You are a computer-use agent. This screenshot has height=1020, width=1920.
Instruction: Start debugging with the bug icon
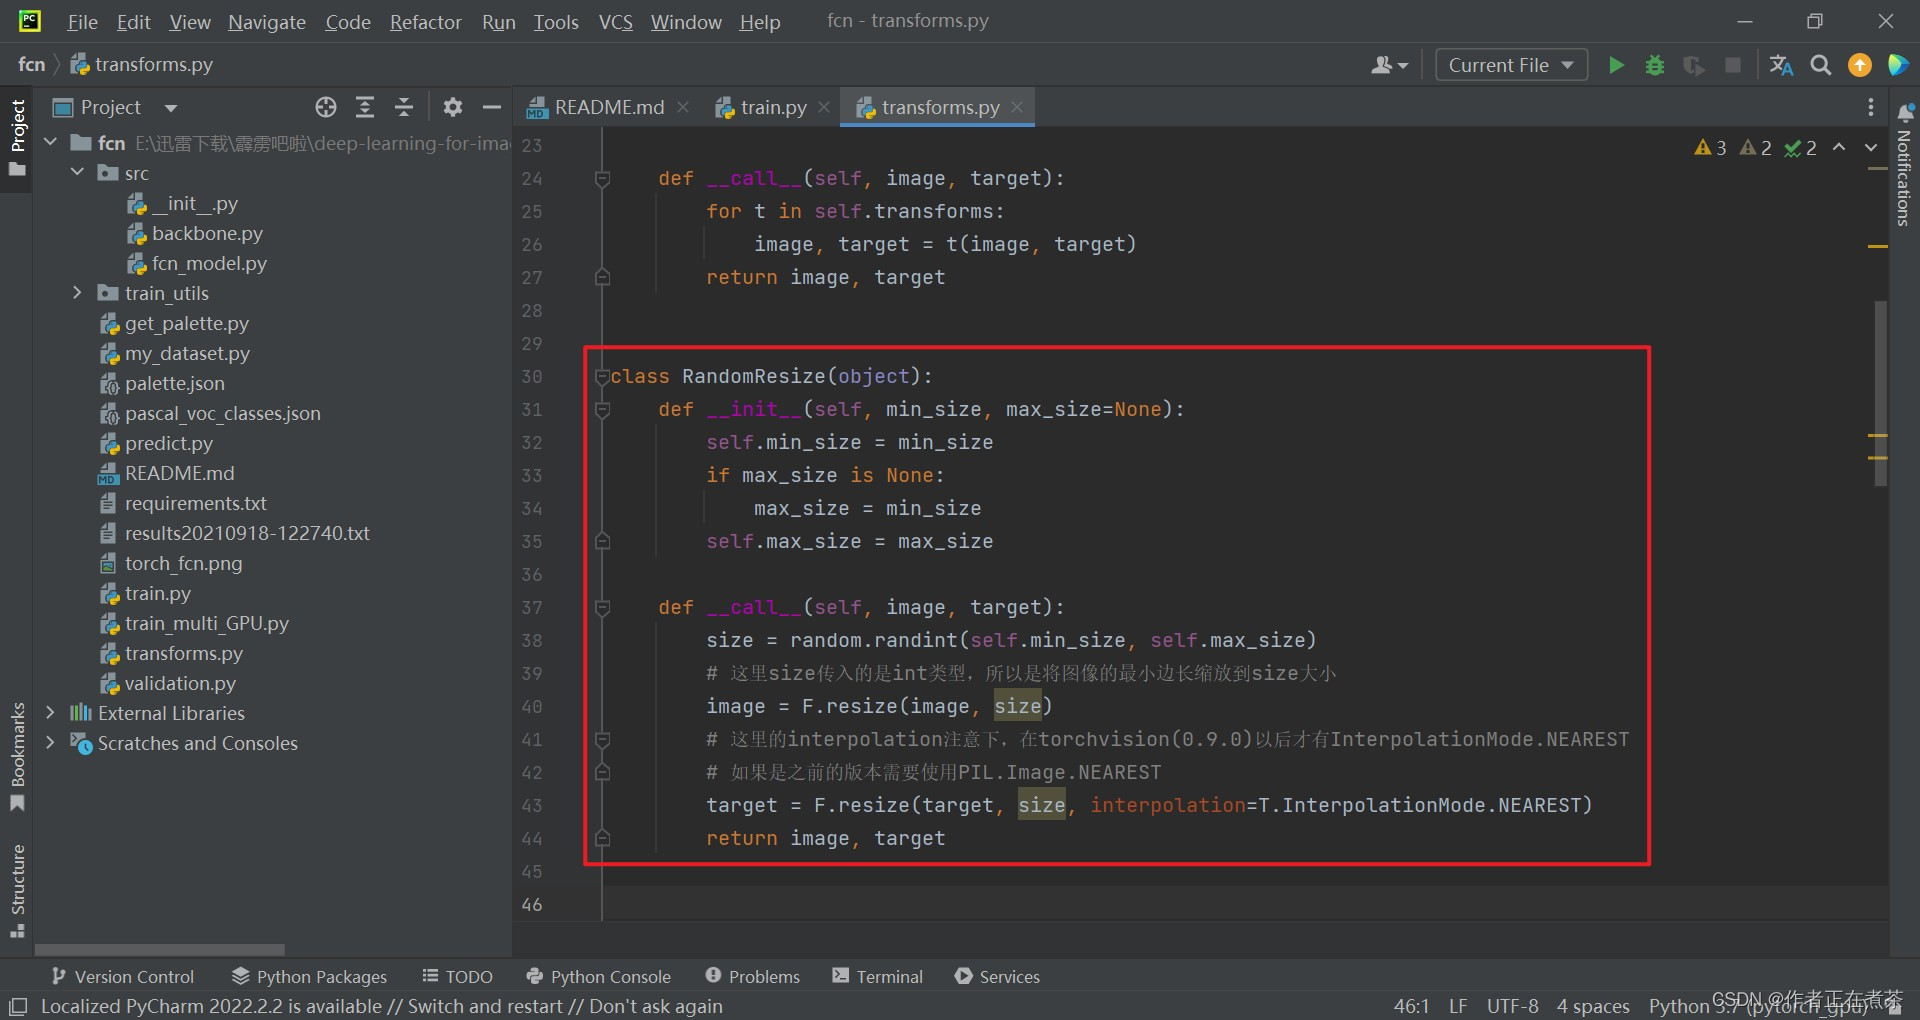pos(1655,65)
